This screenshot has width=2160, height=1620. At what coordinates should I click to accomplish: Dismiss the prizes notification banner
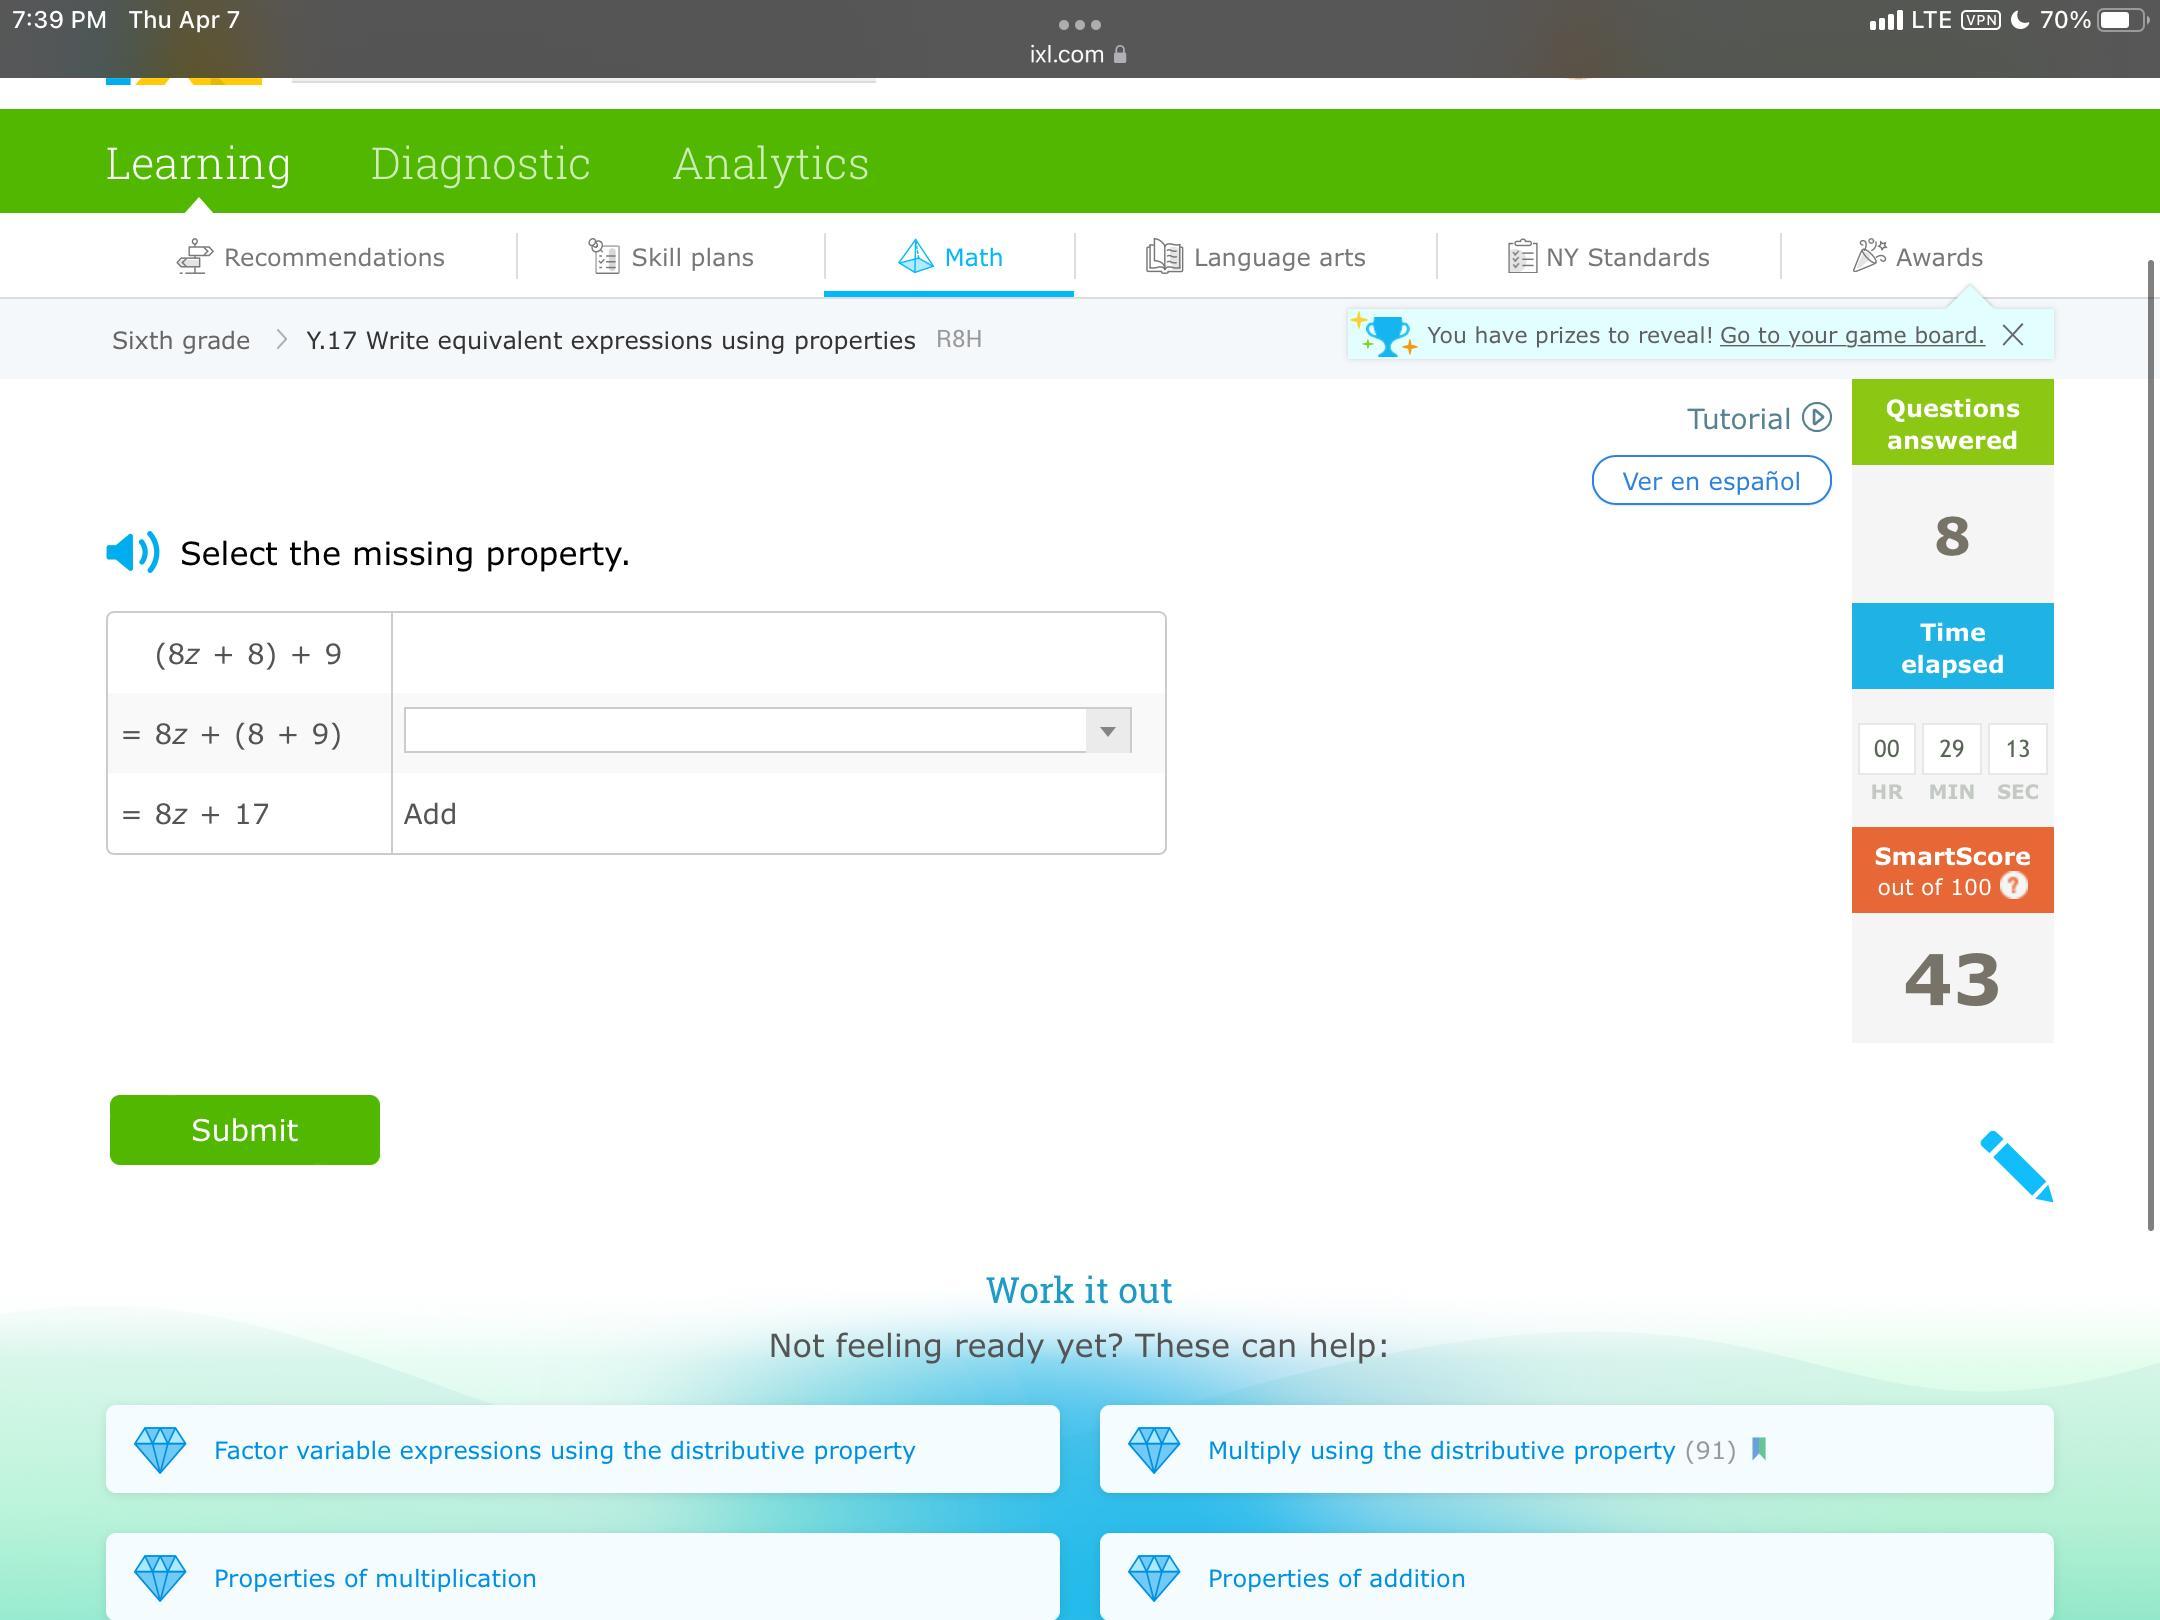(2013, 335)
